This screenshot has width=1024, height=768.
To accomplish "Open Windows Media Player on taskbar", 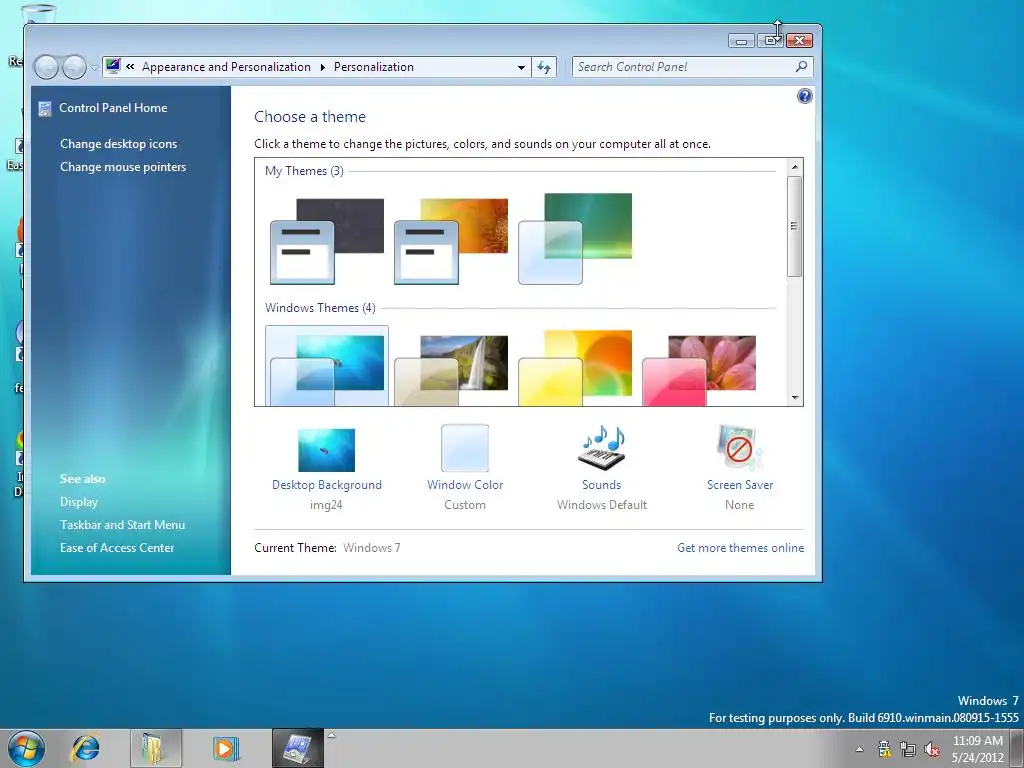I will pyautogui.click(x=226, y=748).
